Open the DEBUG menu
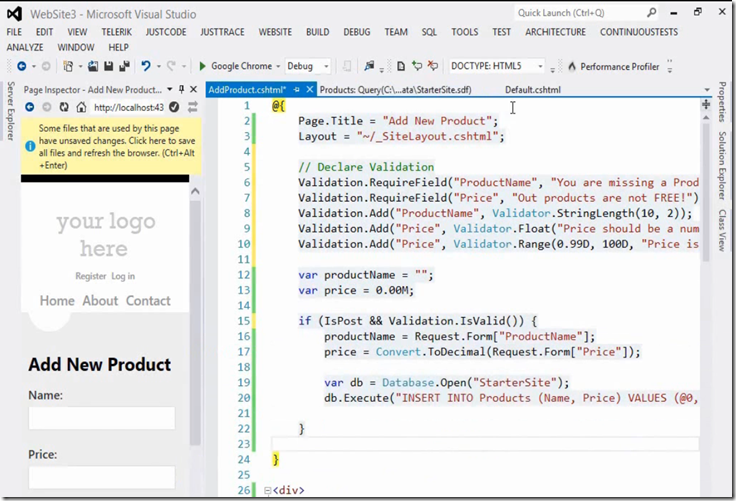 click(357, 32)
